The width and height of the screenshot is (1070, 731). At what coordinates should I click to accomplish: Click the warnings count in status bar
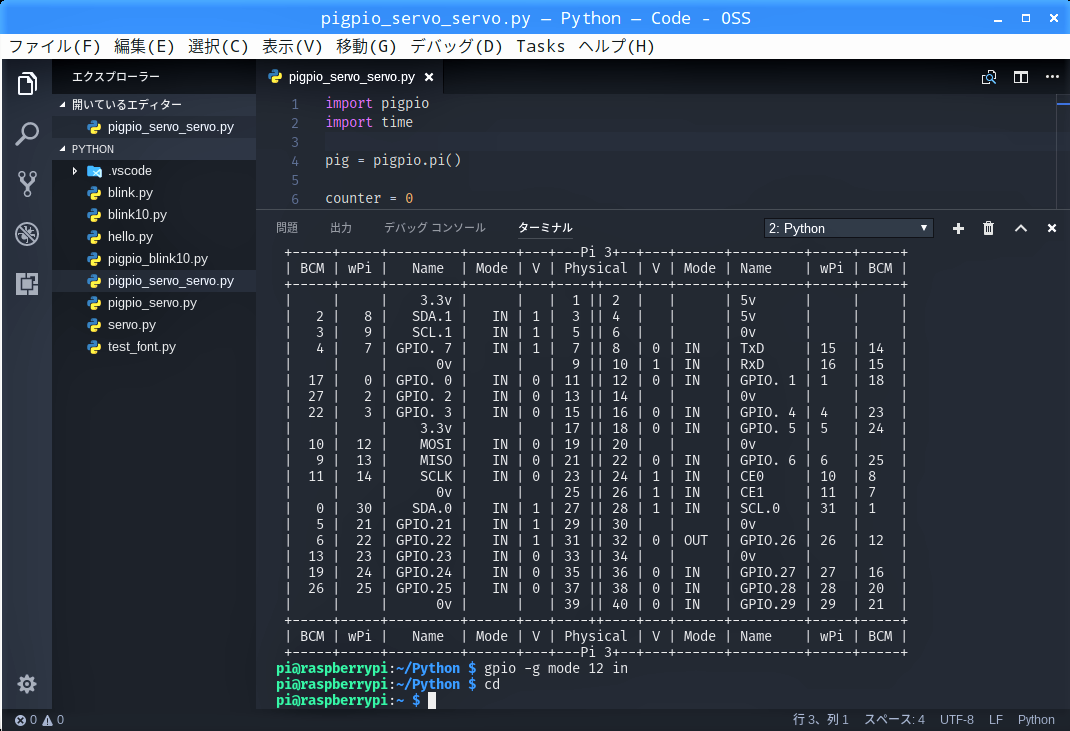point(53,719)
